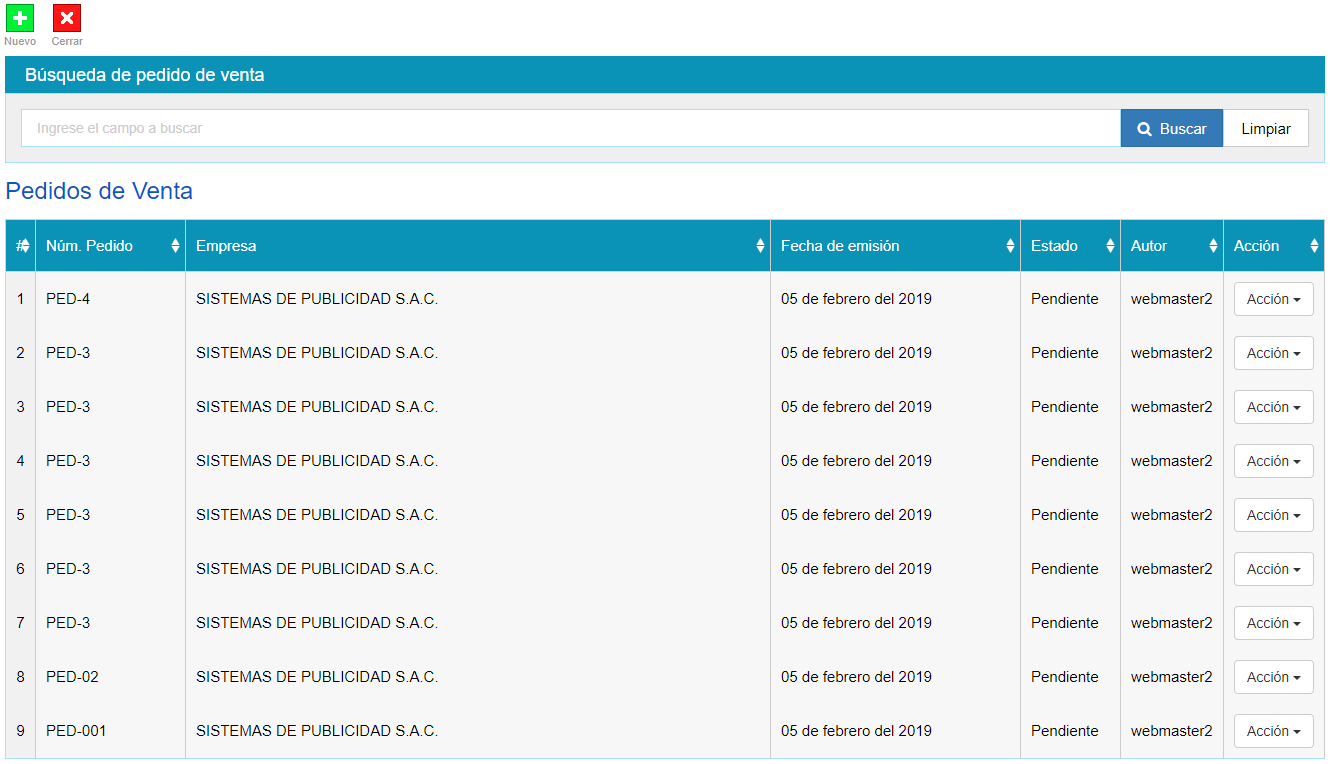This screenshot has height=764, width=1330.
Task: Focus the 'Ingrese el campo a buscar' field
Action: [x=570, y=128]
